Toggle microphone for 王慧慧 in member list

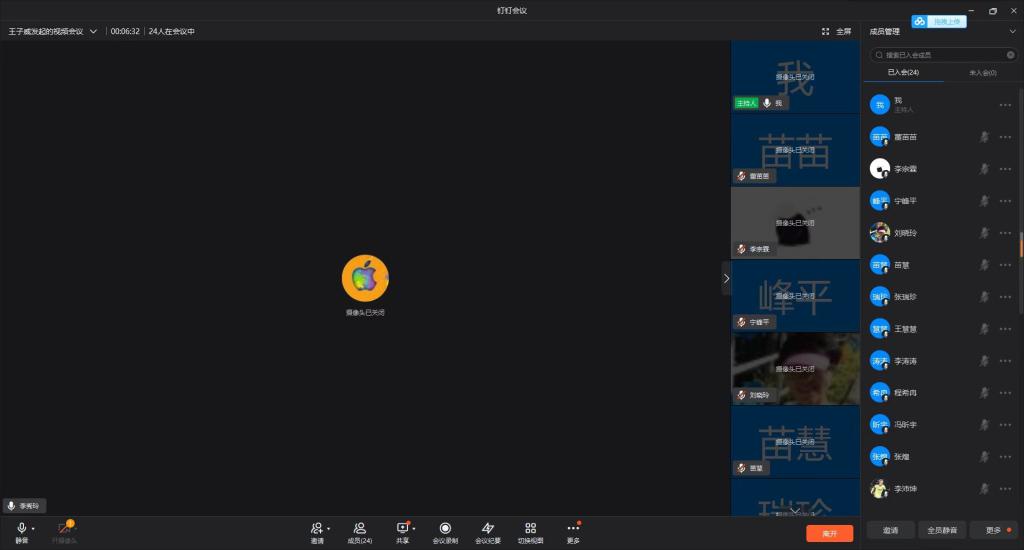984,329
